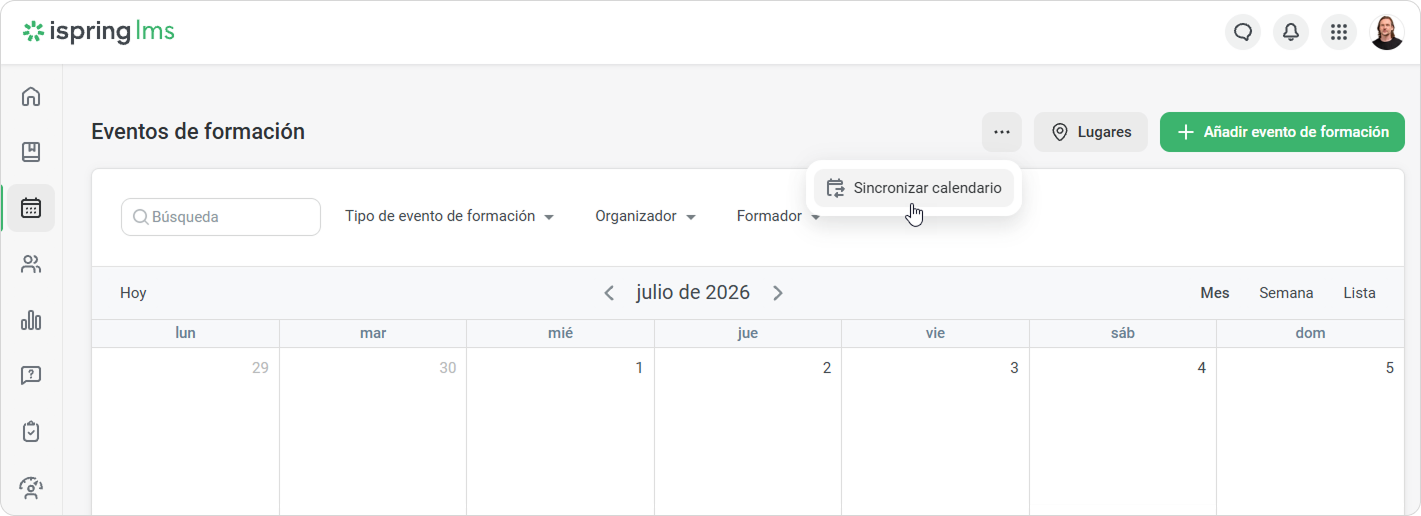Viewport: 1421px width, 516px height.
Task: Open the clipboard tasks icon in sidebar
Action: coord(31,432)
